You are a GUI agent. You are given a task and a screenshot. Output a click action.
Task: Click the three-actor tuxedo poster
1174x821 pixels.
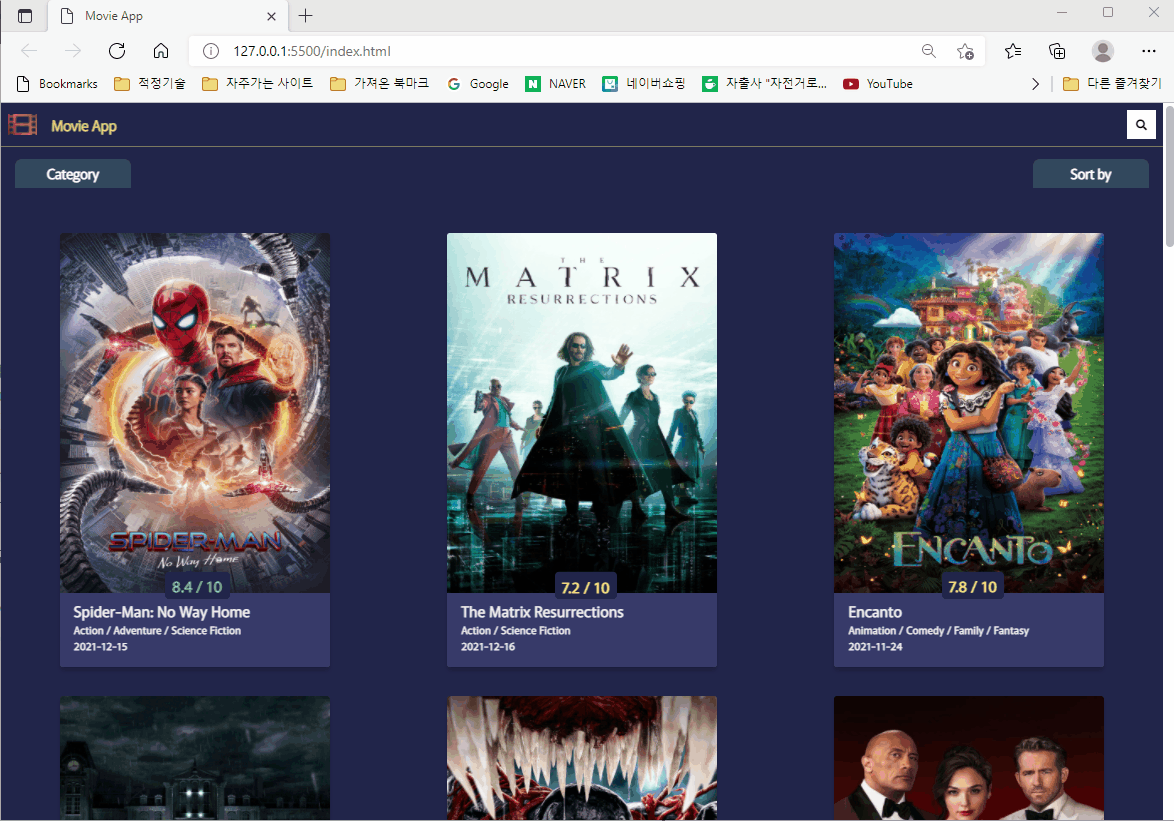point(969,758)
